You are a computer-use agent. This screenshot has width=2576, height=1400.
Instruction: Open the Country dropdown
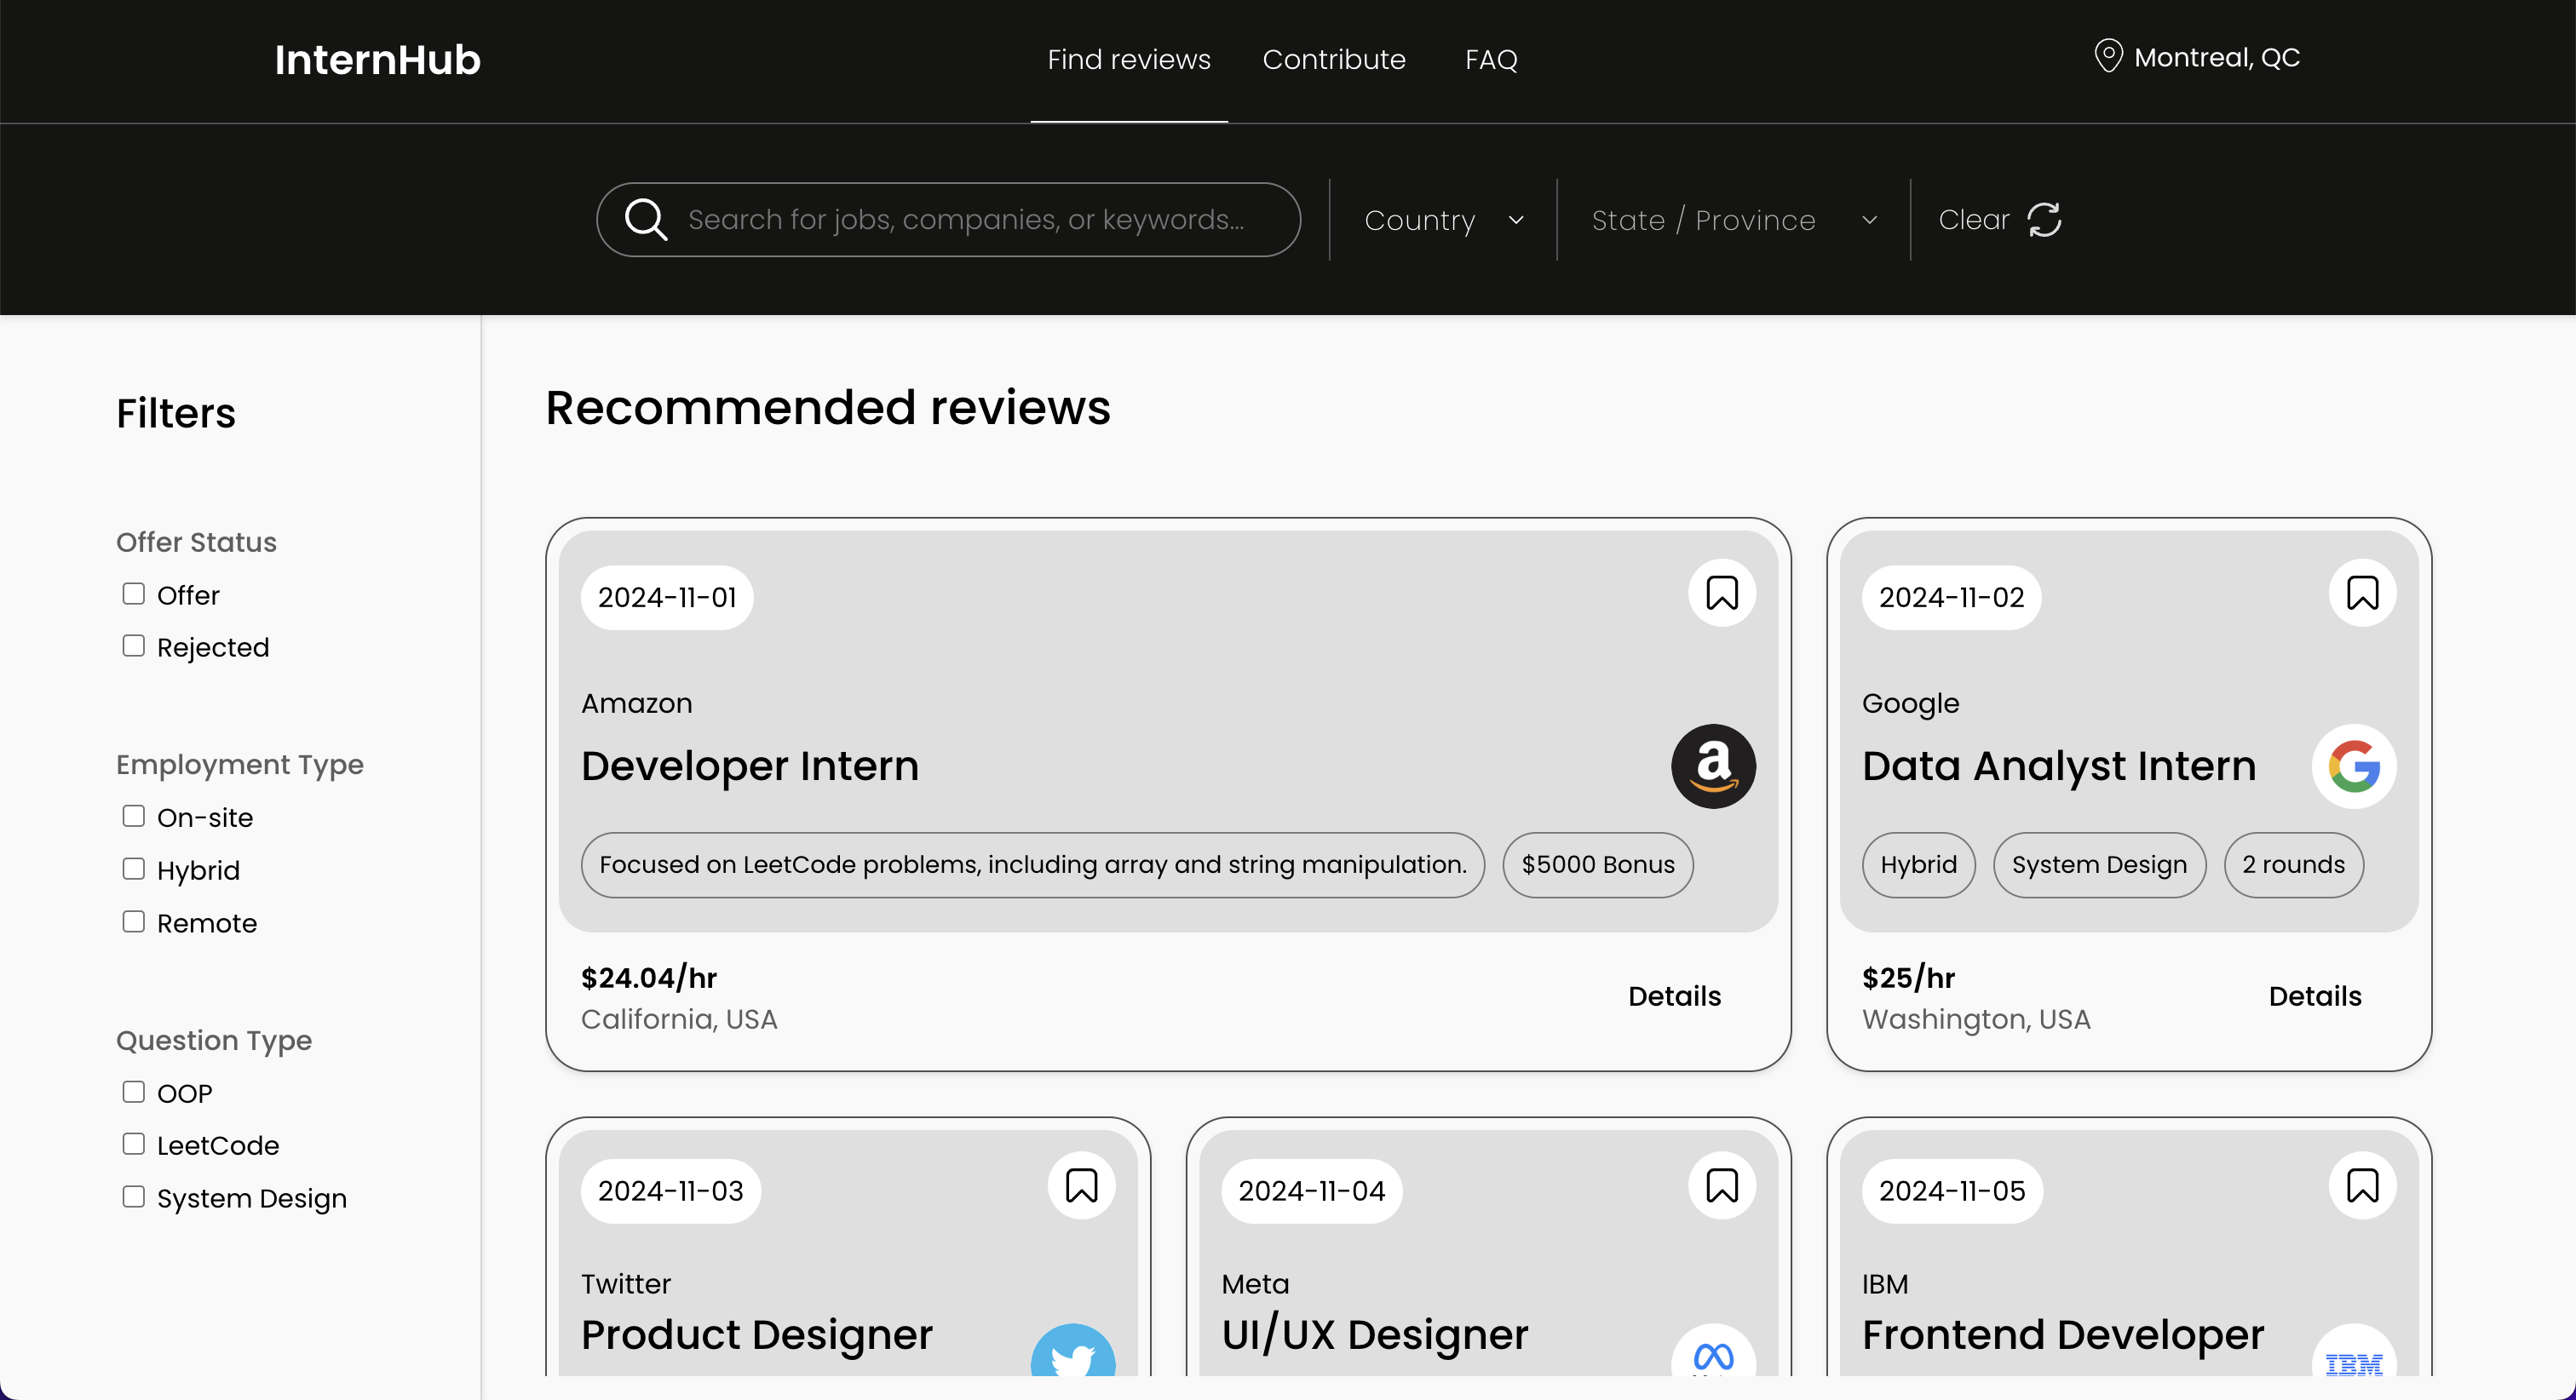point(1443,220)
